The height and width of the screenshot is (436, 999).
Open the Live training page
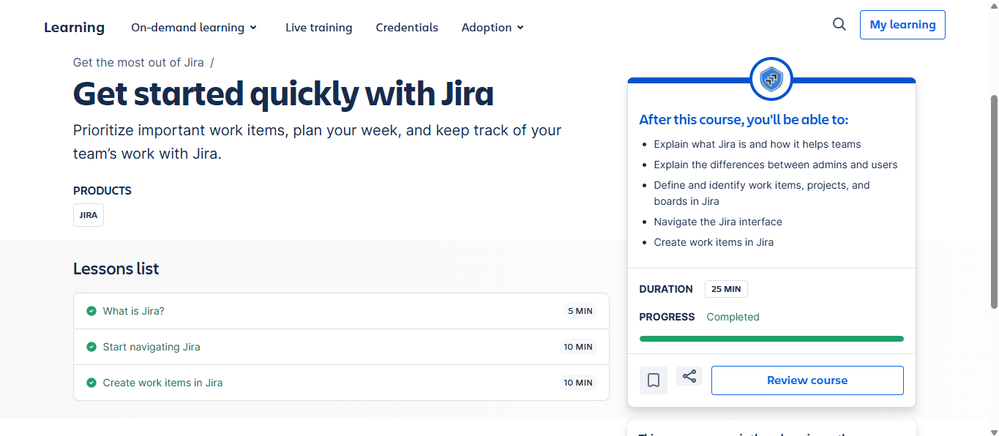[319, 27]
